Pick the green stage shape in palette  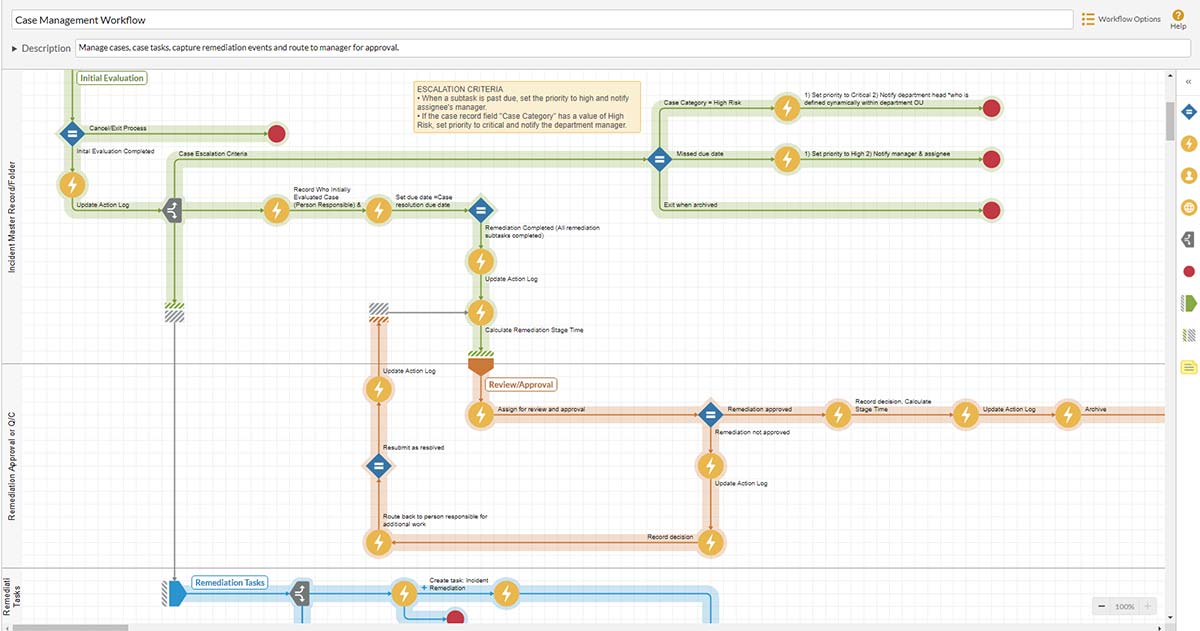click(1189, 302)
